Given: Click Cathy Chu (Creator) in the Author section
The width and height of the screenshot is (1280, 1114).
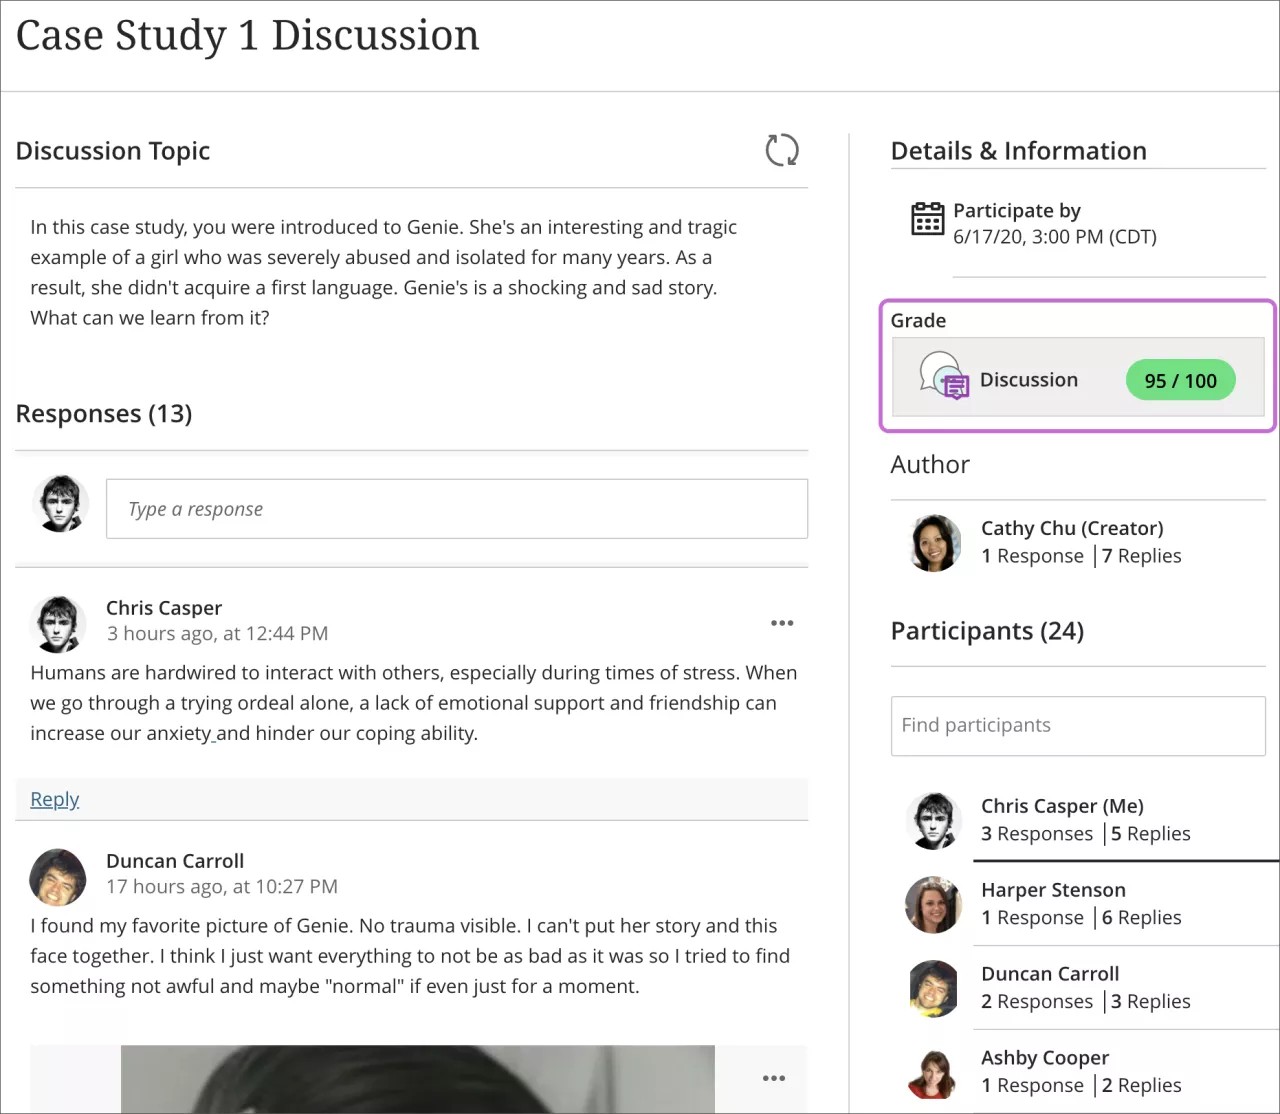Looking at the screenshot, I should pyautogui.click(x=1071, y=527).
